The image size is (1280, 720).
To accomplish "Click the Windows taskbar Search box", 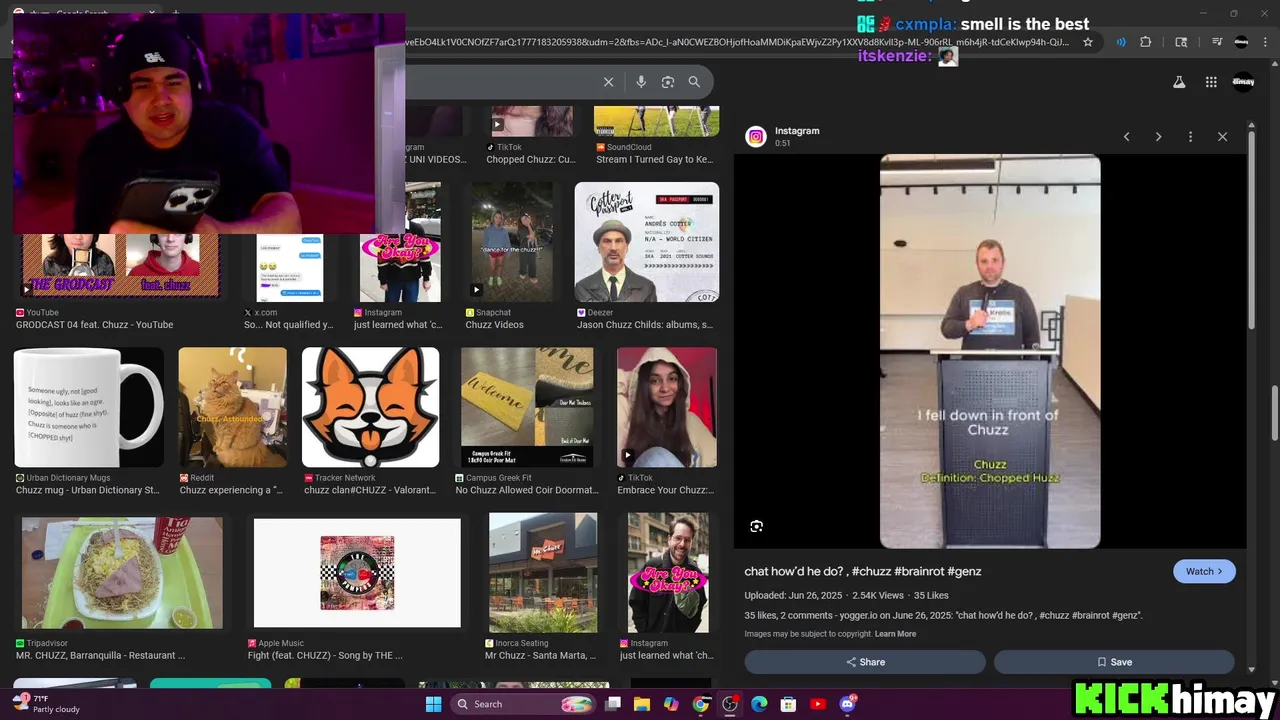I will [x=524, y=704].
